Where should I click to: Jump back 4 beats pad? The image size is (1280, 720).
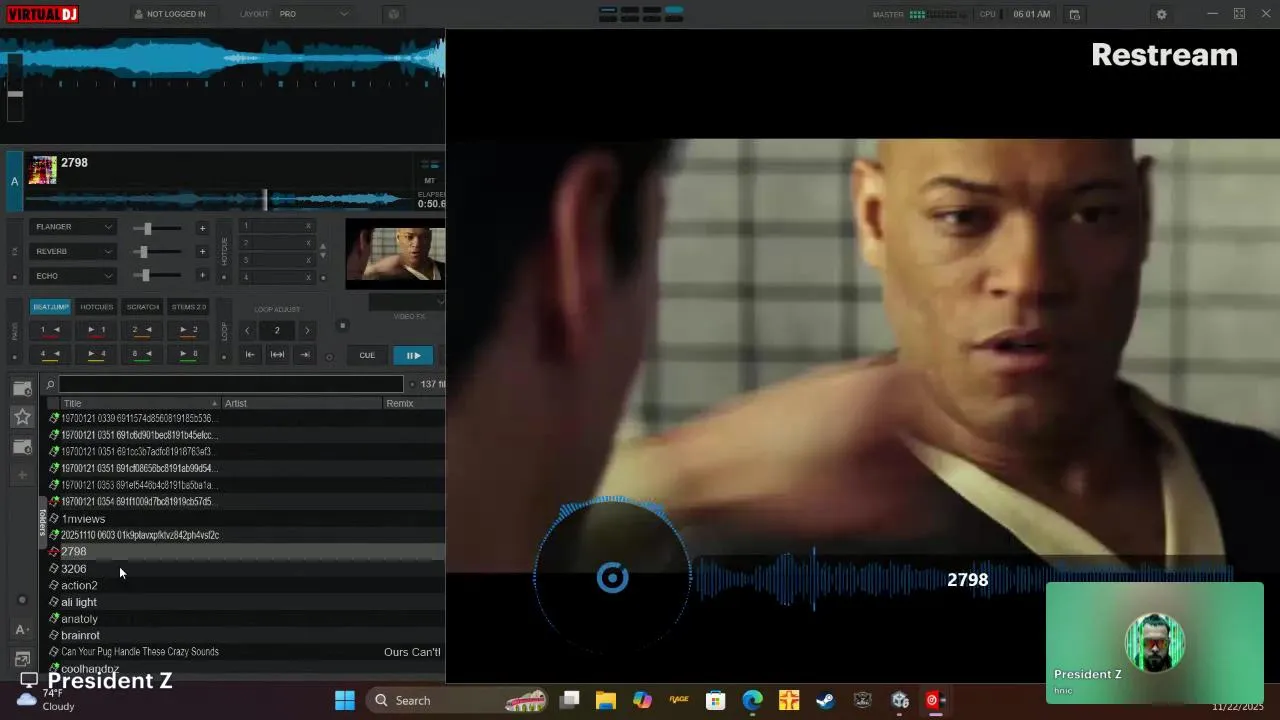click(x=50, y=354)
